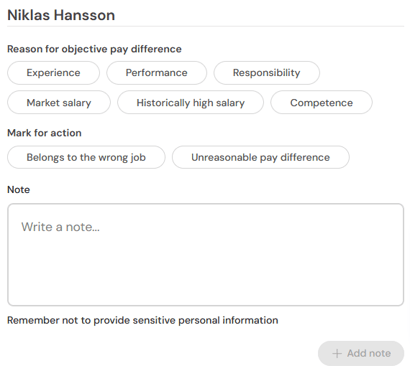This screenshot has height=376, width=410.
Task: Click the Add note text label
Action: point(369,353)
